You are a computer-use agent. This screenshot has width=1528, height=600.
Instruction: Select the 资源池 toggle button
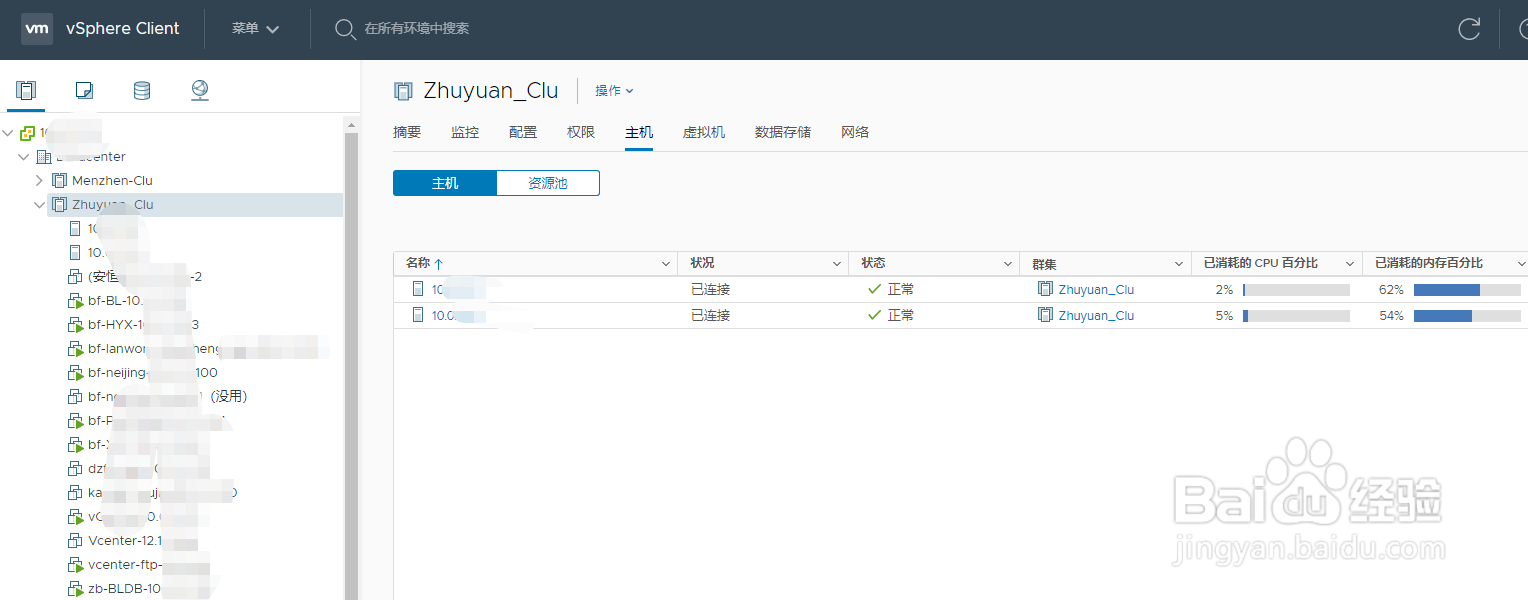click(548, 183)
